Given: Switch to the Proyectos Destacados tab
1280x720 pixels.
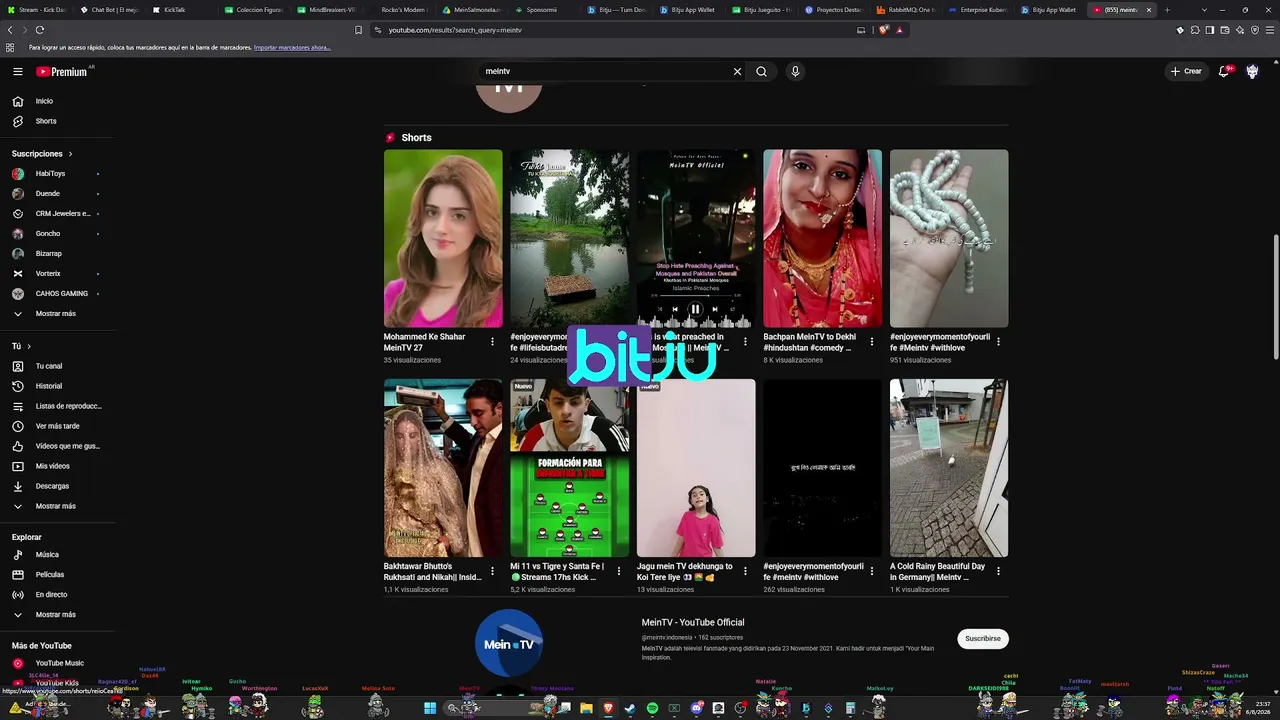Looking at the screenshot, I should tap(833, 10).
